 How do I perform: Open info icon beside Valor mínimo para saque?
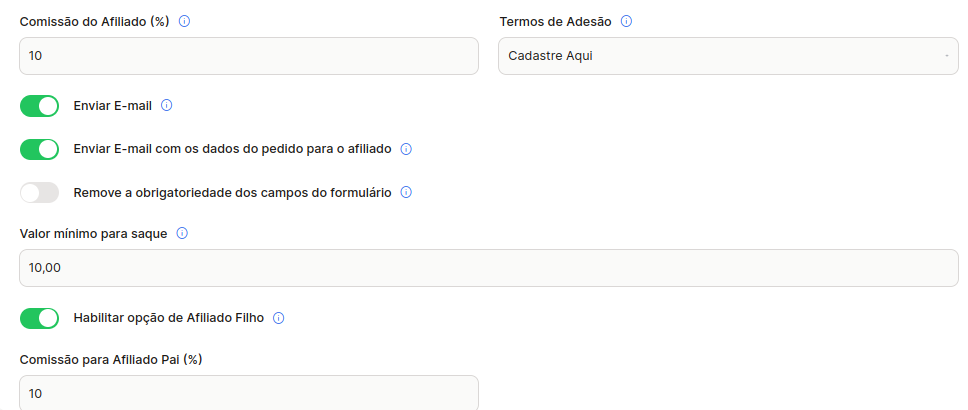[182, 234]
